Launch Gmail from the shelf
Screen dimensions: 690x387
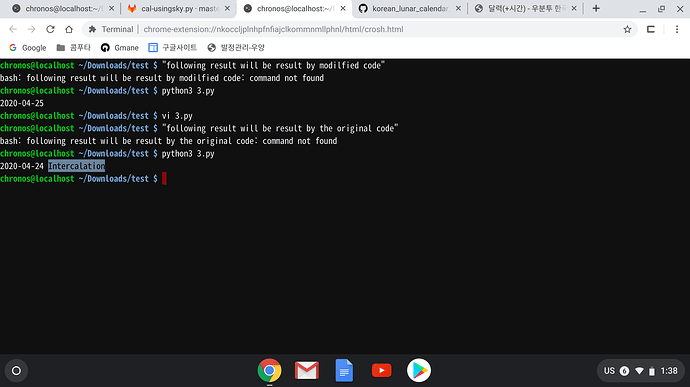coord(307,371)
